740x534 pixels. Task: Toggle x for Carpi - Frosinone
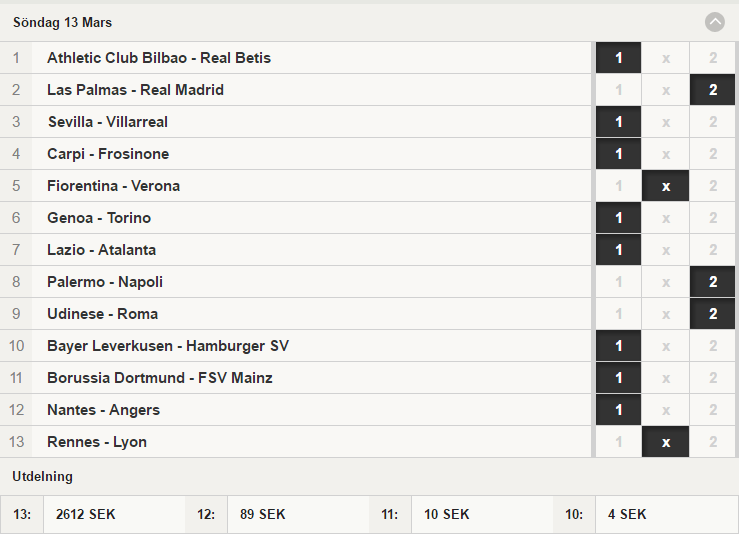click(x=665, y=154)
